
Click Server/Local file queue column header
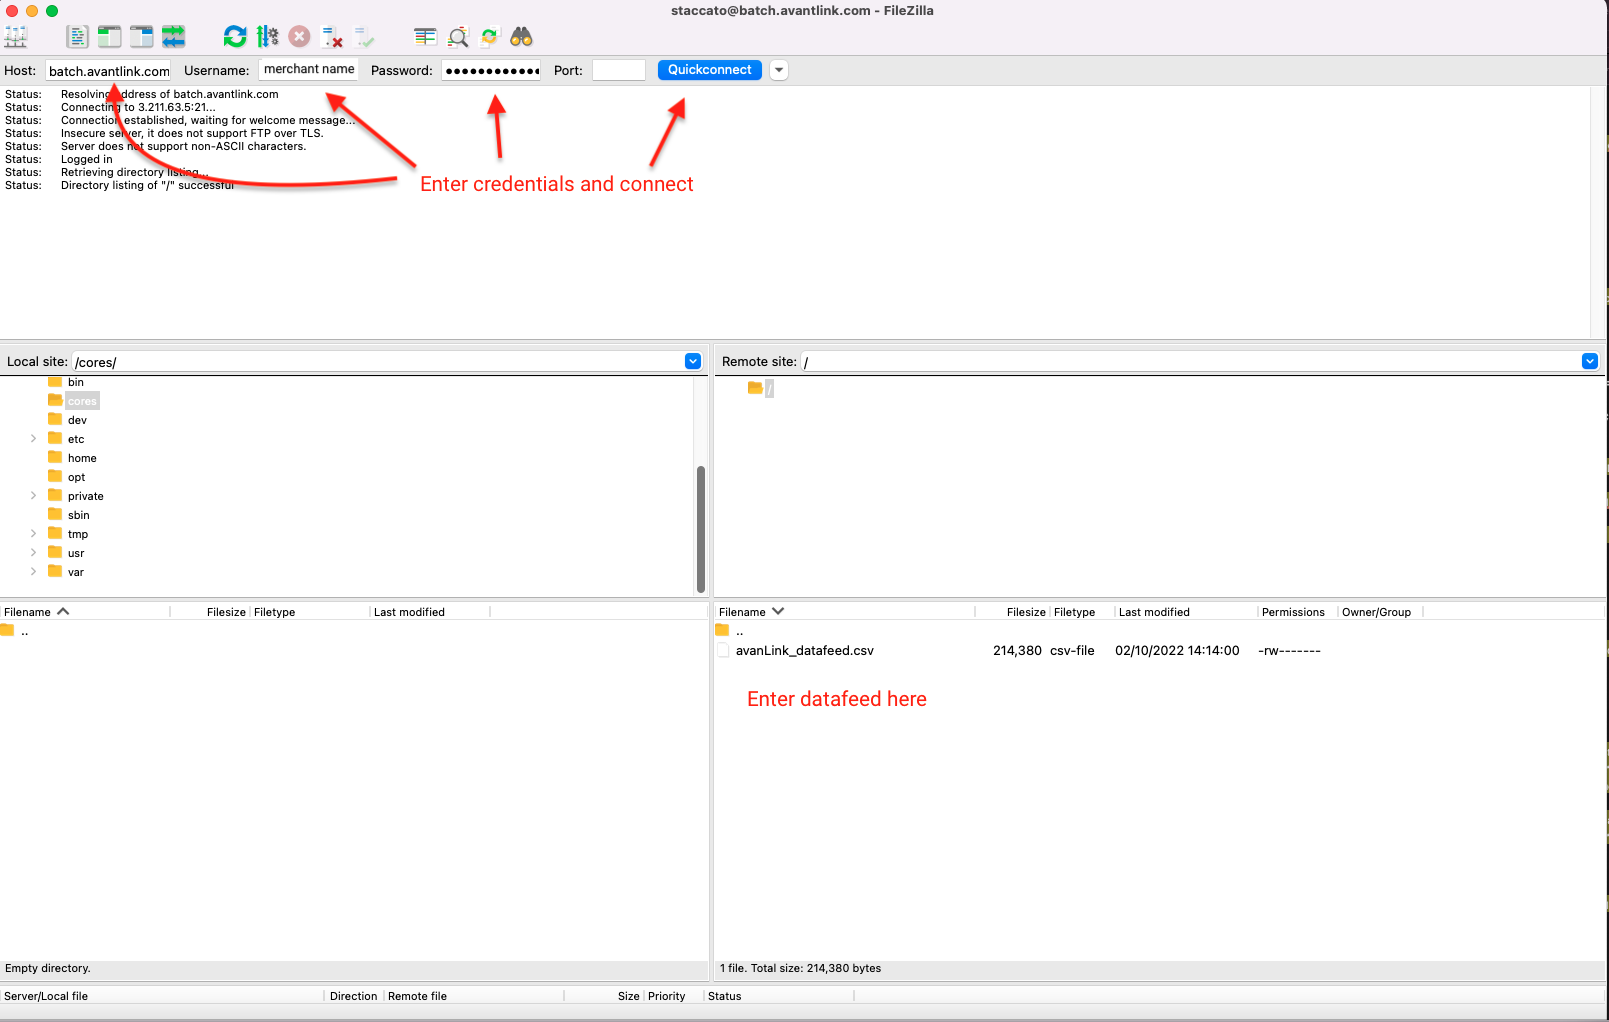click(x=162, y=996)
